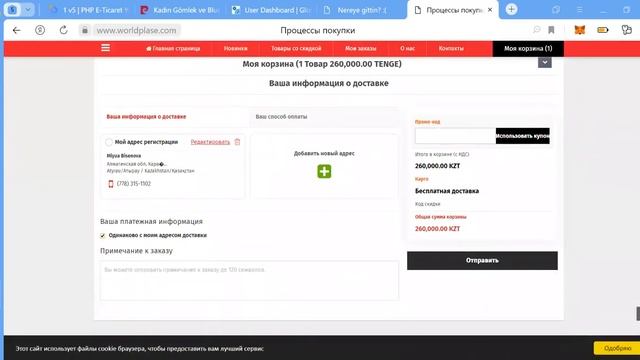Viewport: 640px width, 360px height.
Task: Switch to PHP E-Ticaret browser tab
Action: [89, 10]
